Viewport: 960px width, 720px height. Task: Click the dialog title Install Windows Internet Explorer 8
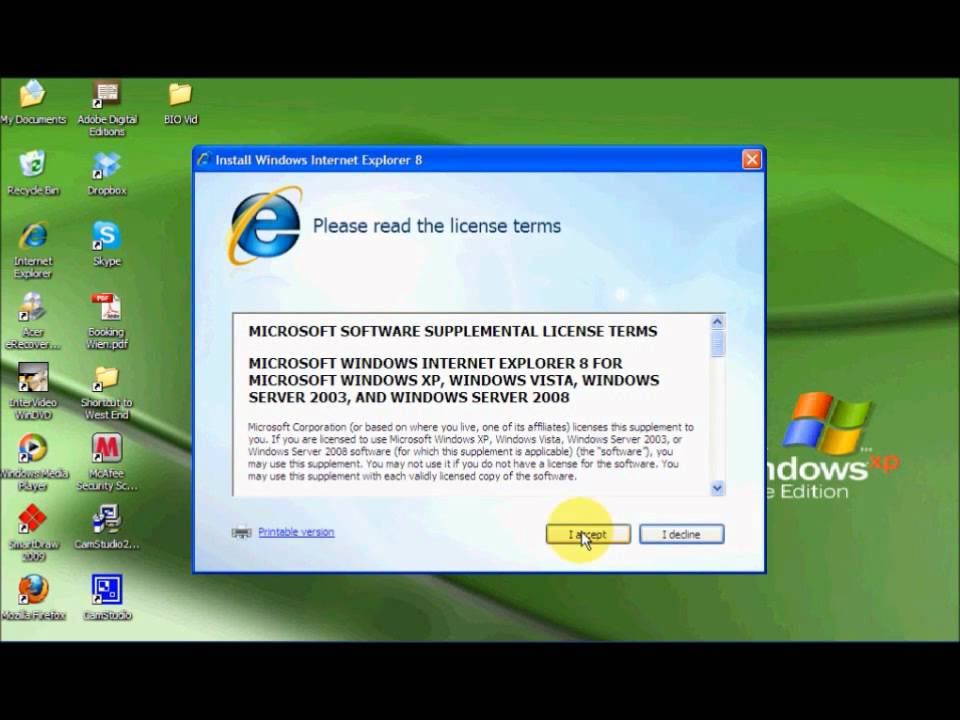click(318, 160)
